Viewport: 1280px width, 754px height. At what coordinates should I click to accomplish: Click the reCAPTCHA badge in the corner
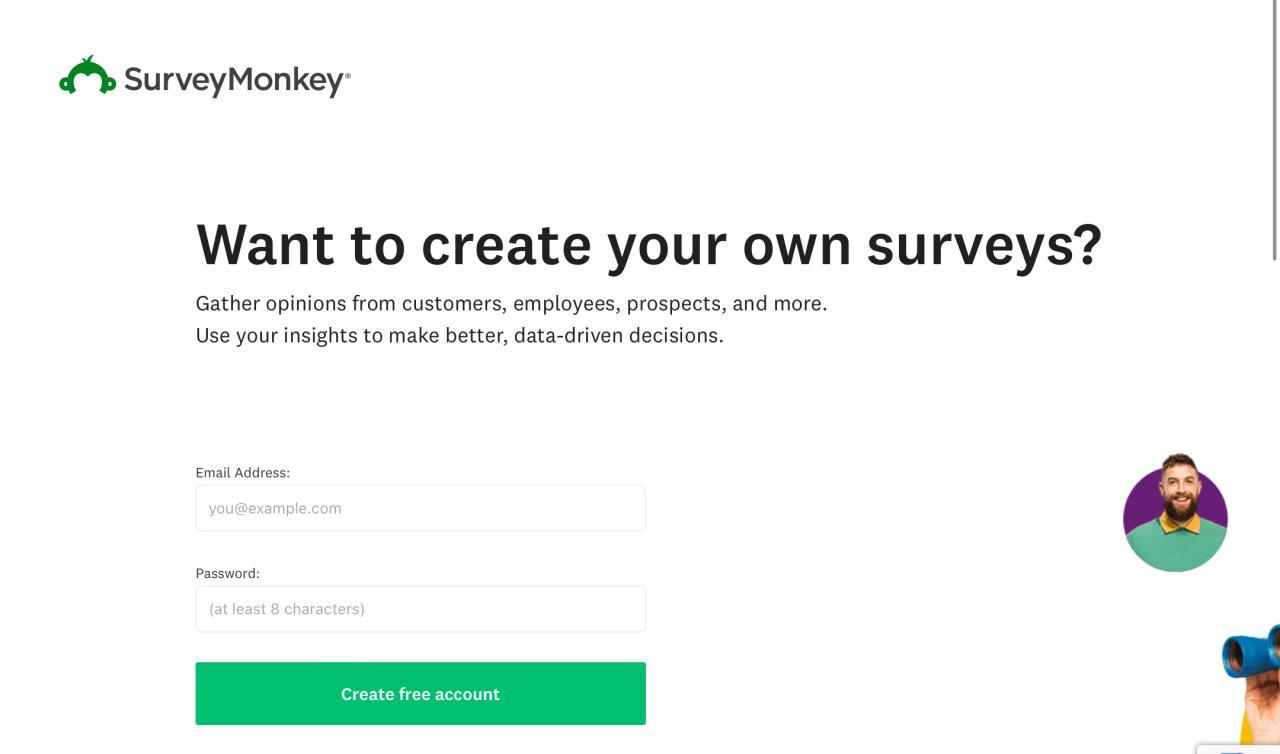1238,749
